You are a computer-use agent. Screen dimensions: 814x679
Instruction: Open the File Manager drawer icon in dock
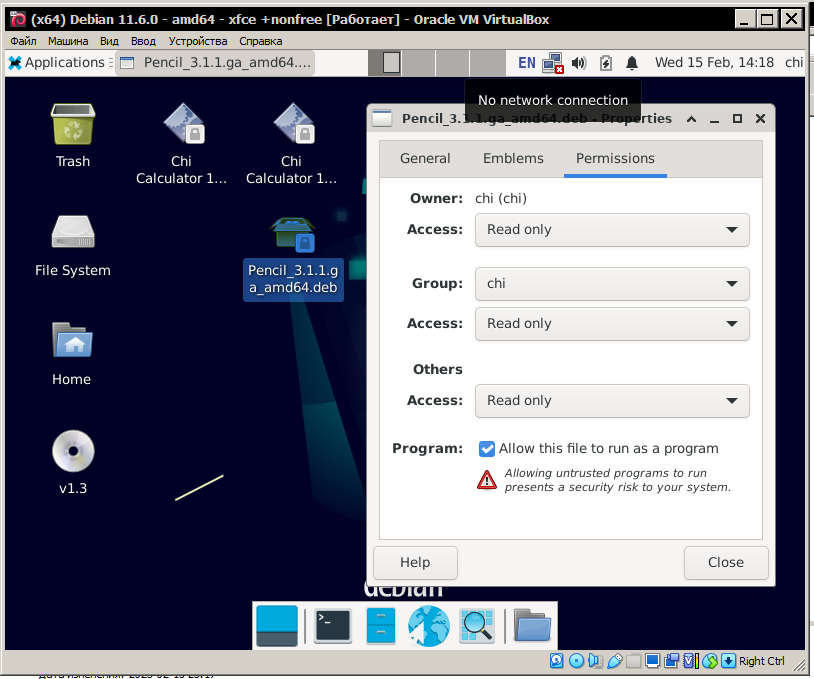pos(381,626)
